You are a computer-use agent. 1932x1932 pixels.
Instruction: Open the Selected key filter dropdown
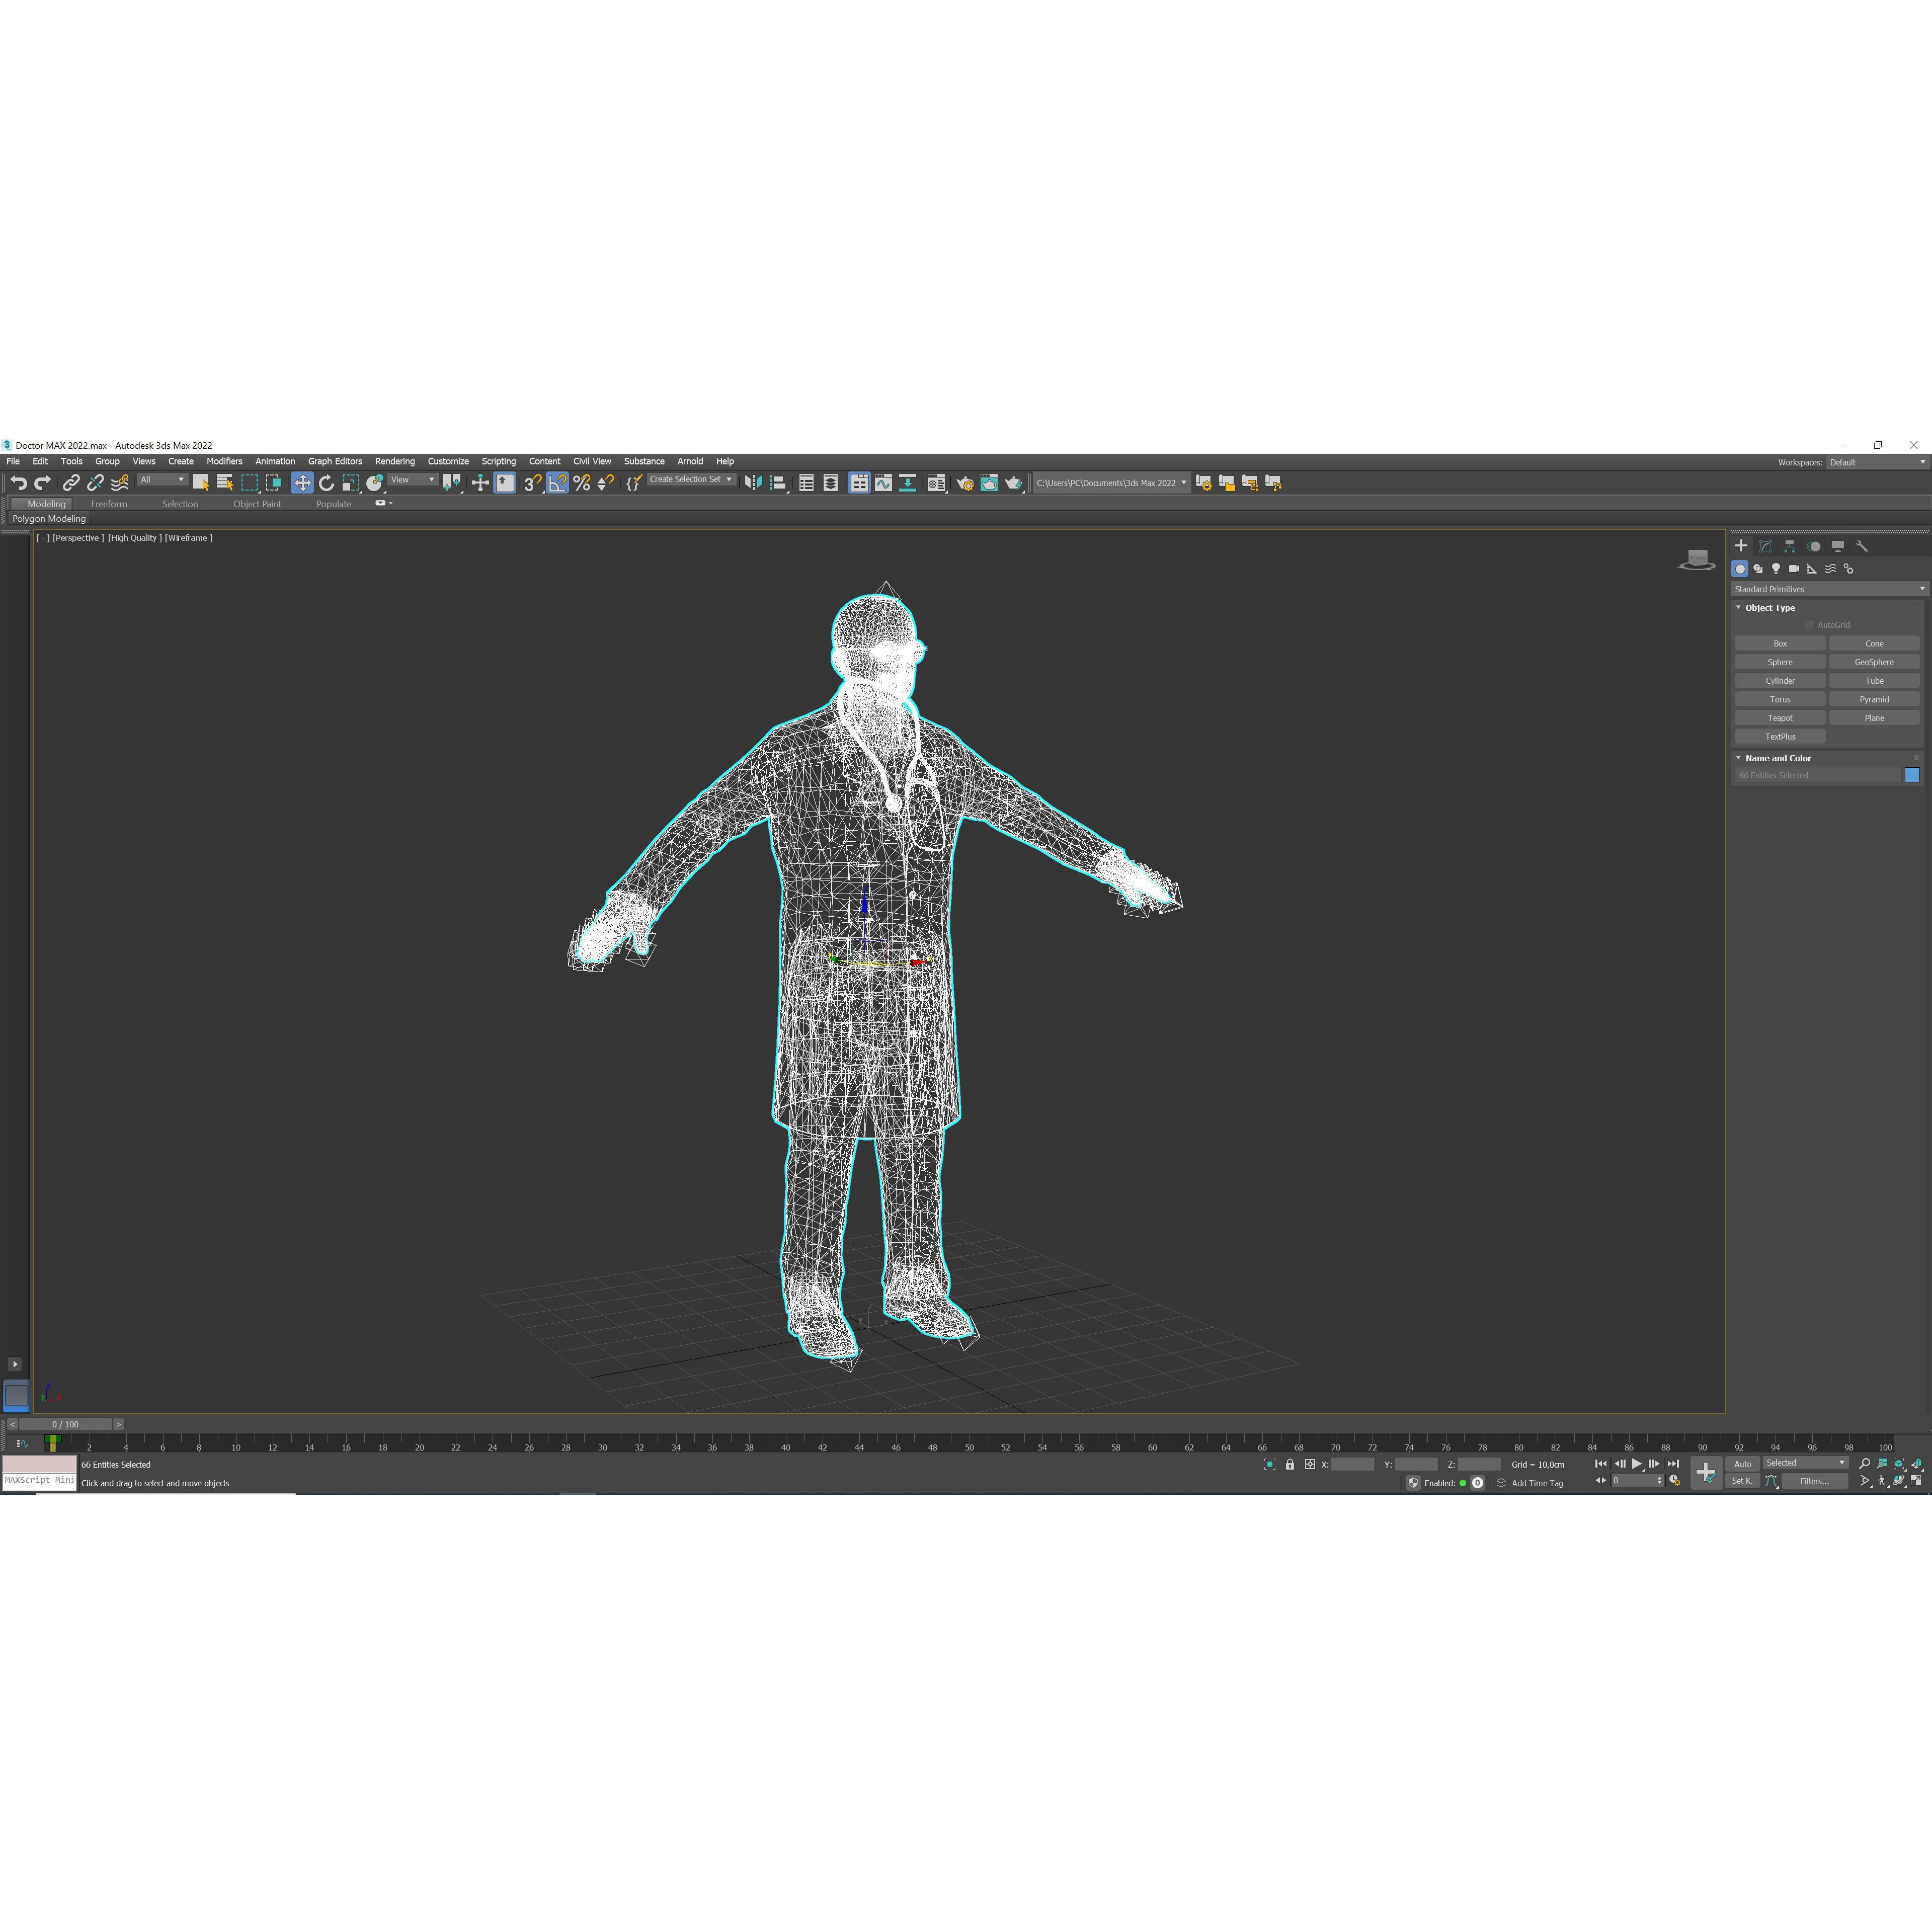click(1841, 1463)
